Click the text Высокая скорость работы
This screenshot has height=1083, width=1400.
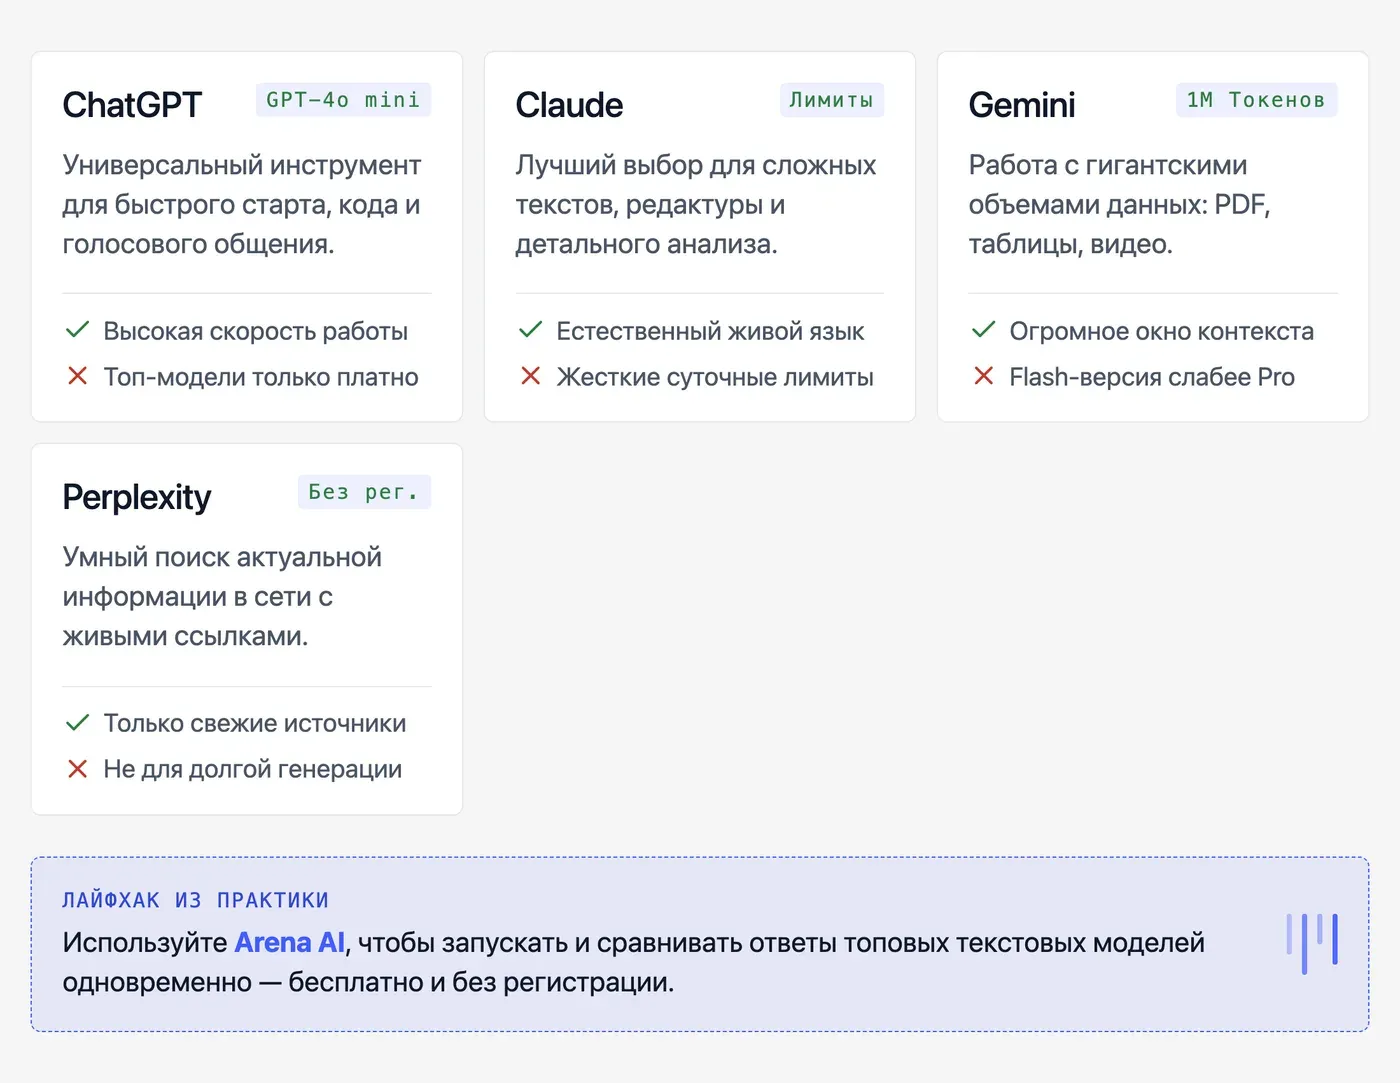pyautogui.click(x=256, y=331)
